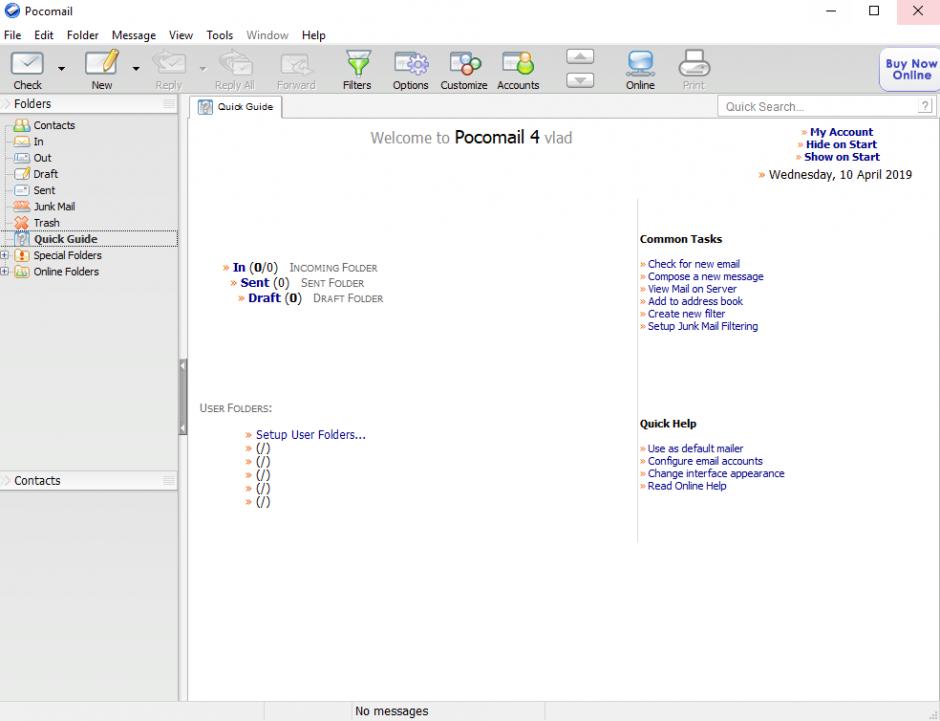Click the Quick Search help question icon
Screen dimensions: 940x721
coord(926,106)
